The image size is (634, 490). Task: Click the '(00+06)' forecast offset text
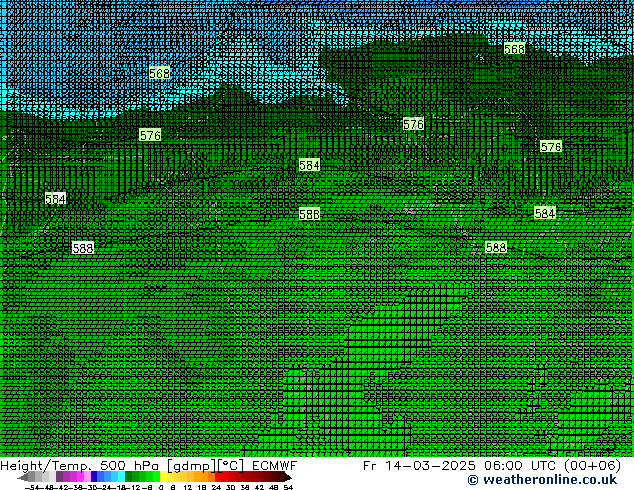coord(592,466)
